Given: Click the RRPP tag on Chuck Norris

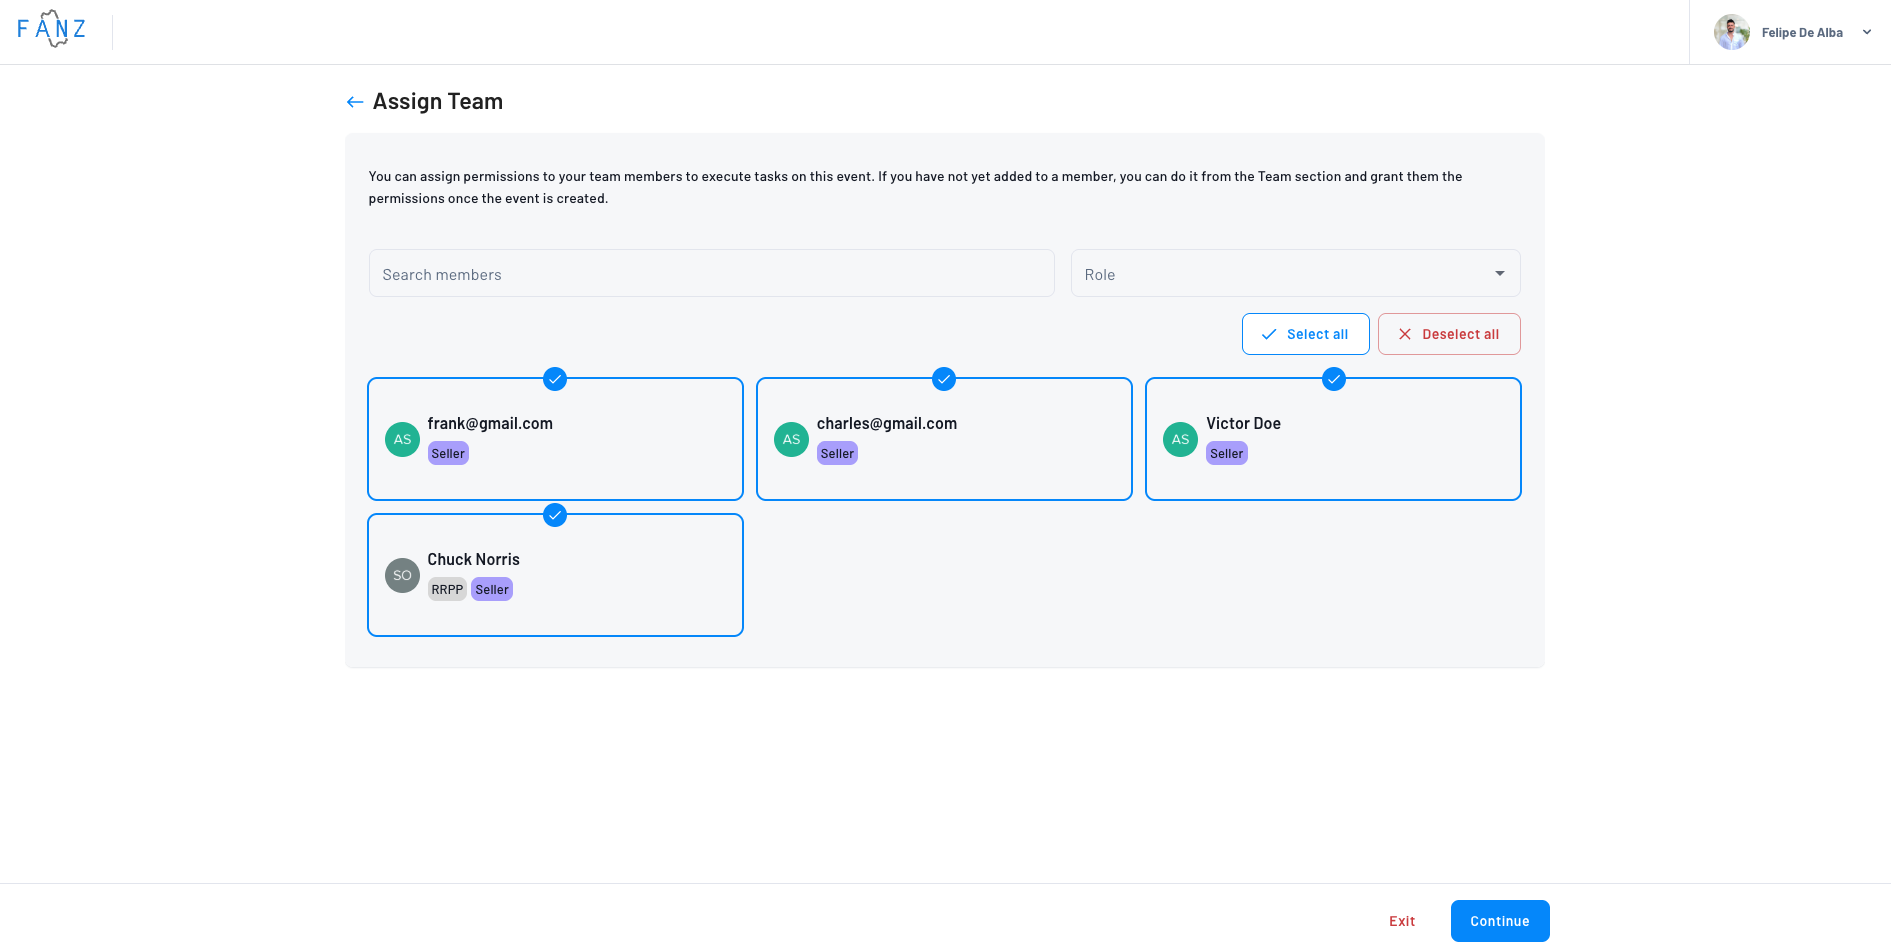Looking at the screenshot, I should [x=447, y=590].
